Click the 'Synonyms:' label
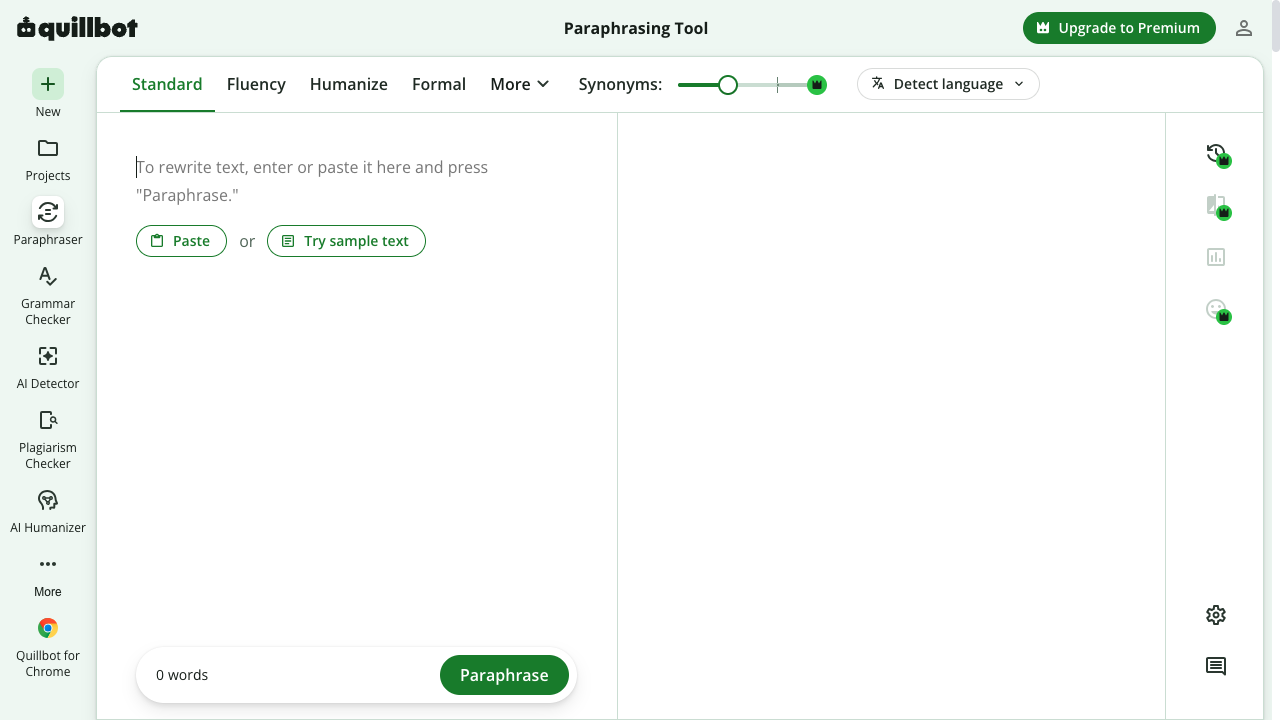The height and width of the screenshot is (720, 1280). pyautogui.click(x=620, y=84)
